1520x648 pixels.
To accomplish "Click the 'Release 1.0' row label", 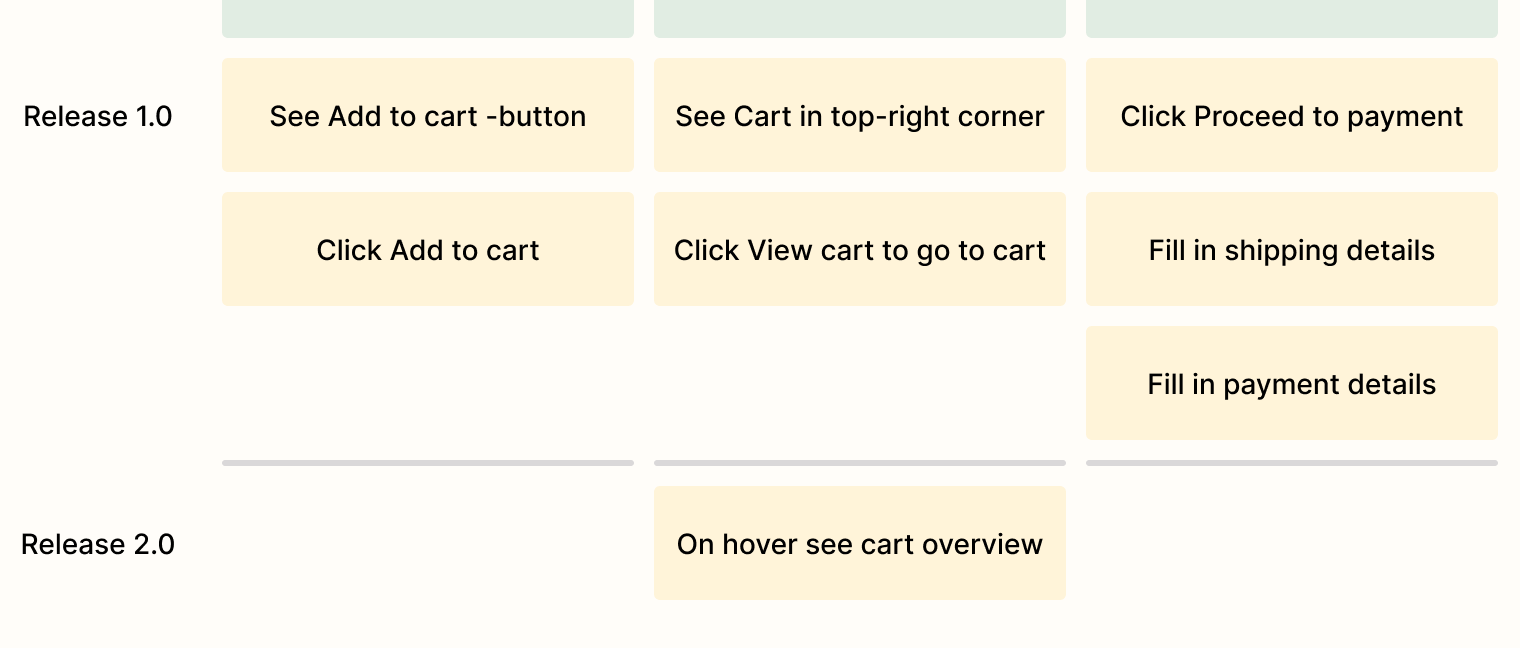I will [x=98, y=116].
